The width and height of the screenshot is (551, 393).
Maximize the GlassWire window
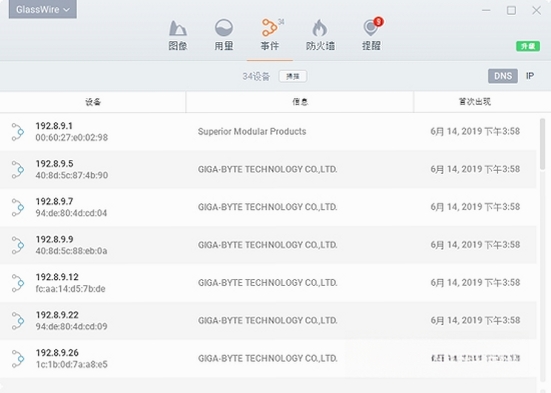coord(511,10)
